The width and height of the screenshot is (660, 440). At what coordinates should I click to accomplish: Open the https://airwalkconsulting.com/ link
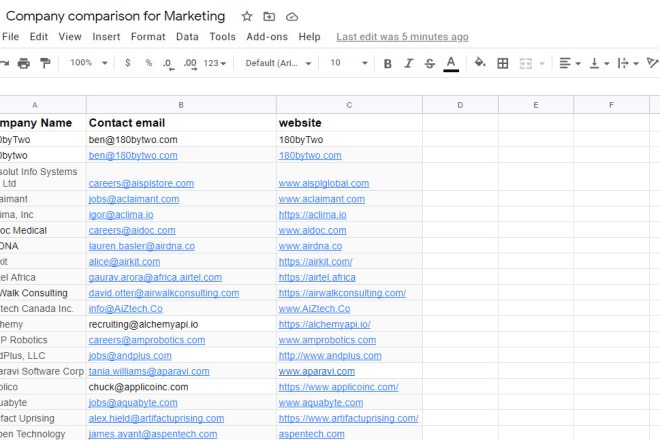click(342, 293)
